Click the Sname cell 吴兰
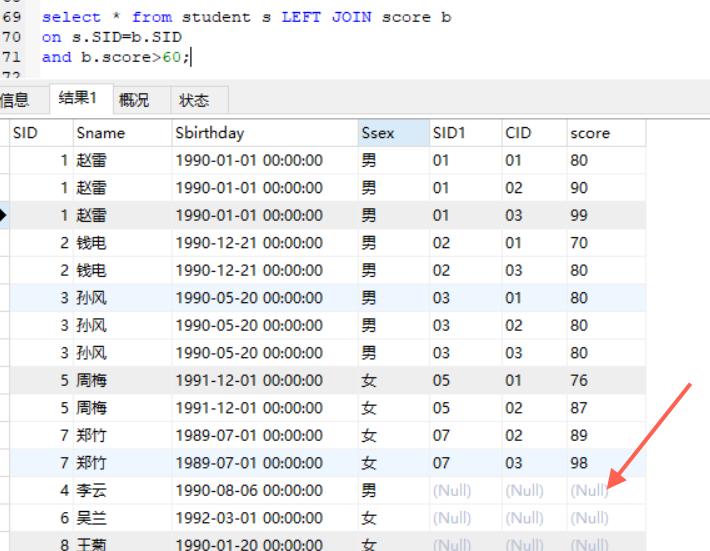Viewport: 710px width, 551px height. (x=122, y=518)
